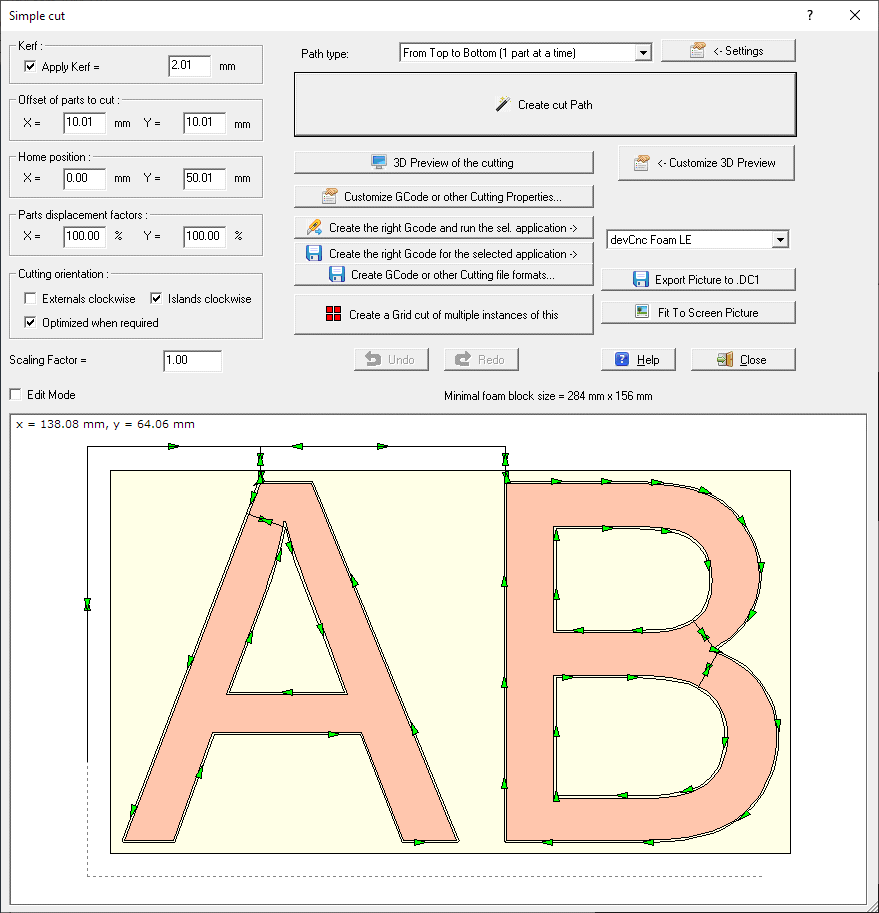Viewport: 879px width, 913px height.
Task: Uncheck Islands clockwise checkbox
Action: click(156, 299)
